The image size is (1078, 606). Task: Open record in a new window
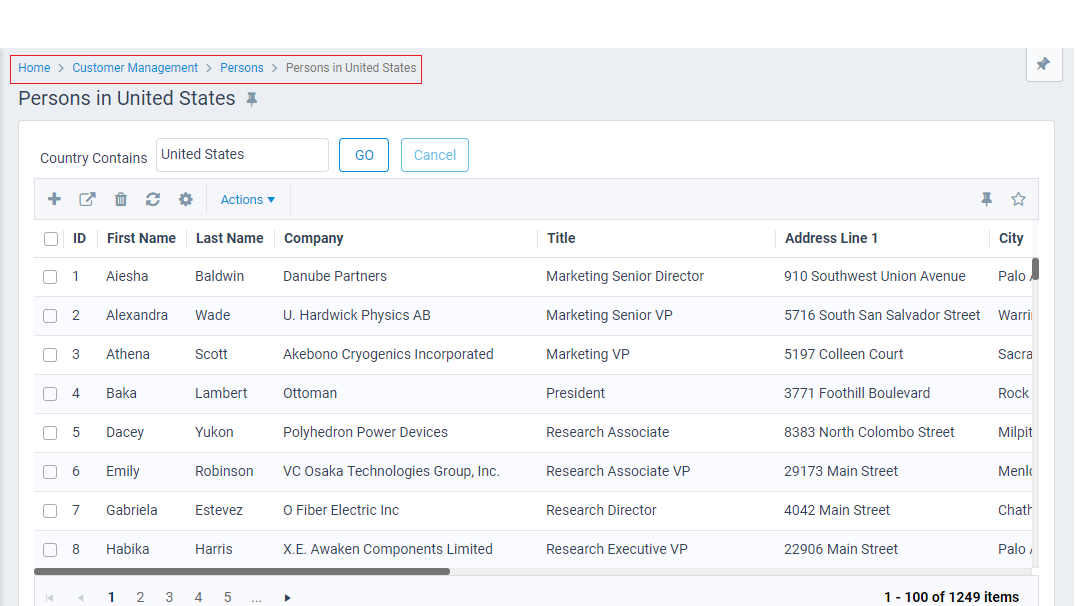click(87, 199)
